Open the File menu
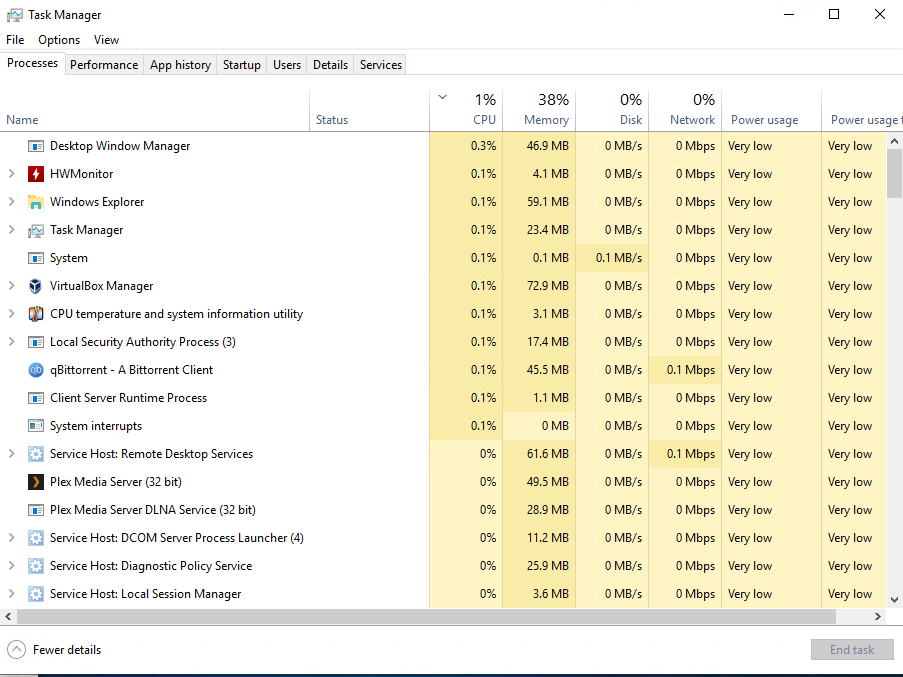Image resolution: width=903 pixels, height=677 pixels. [x=15, y=40]
